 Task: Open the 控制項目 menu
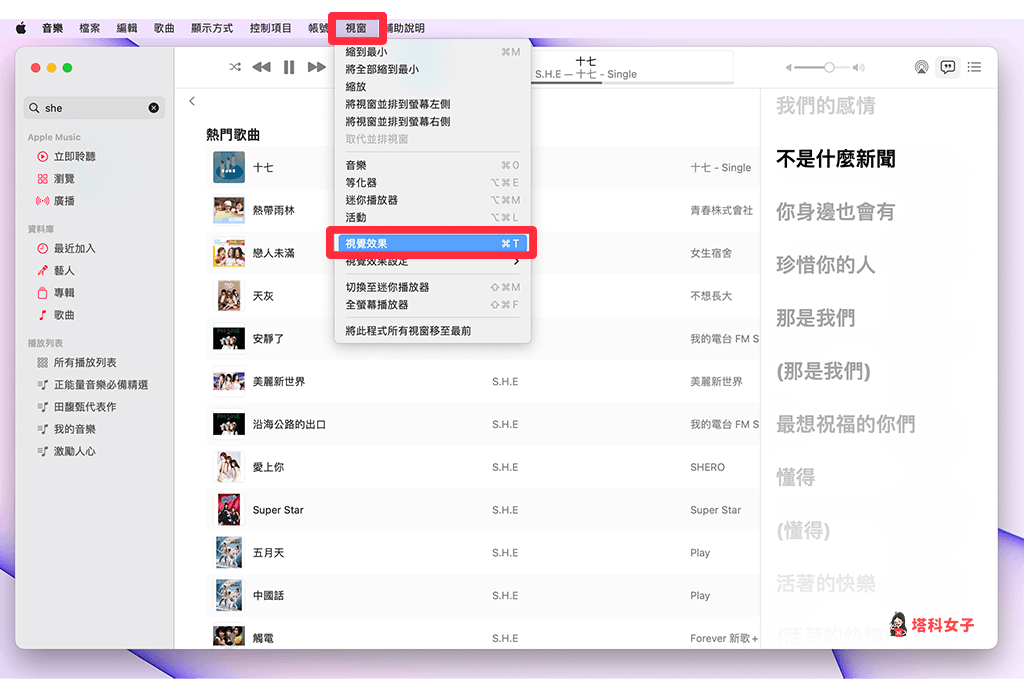tap(270, 28)
